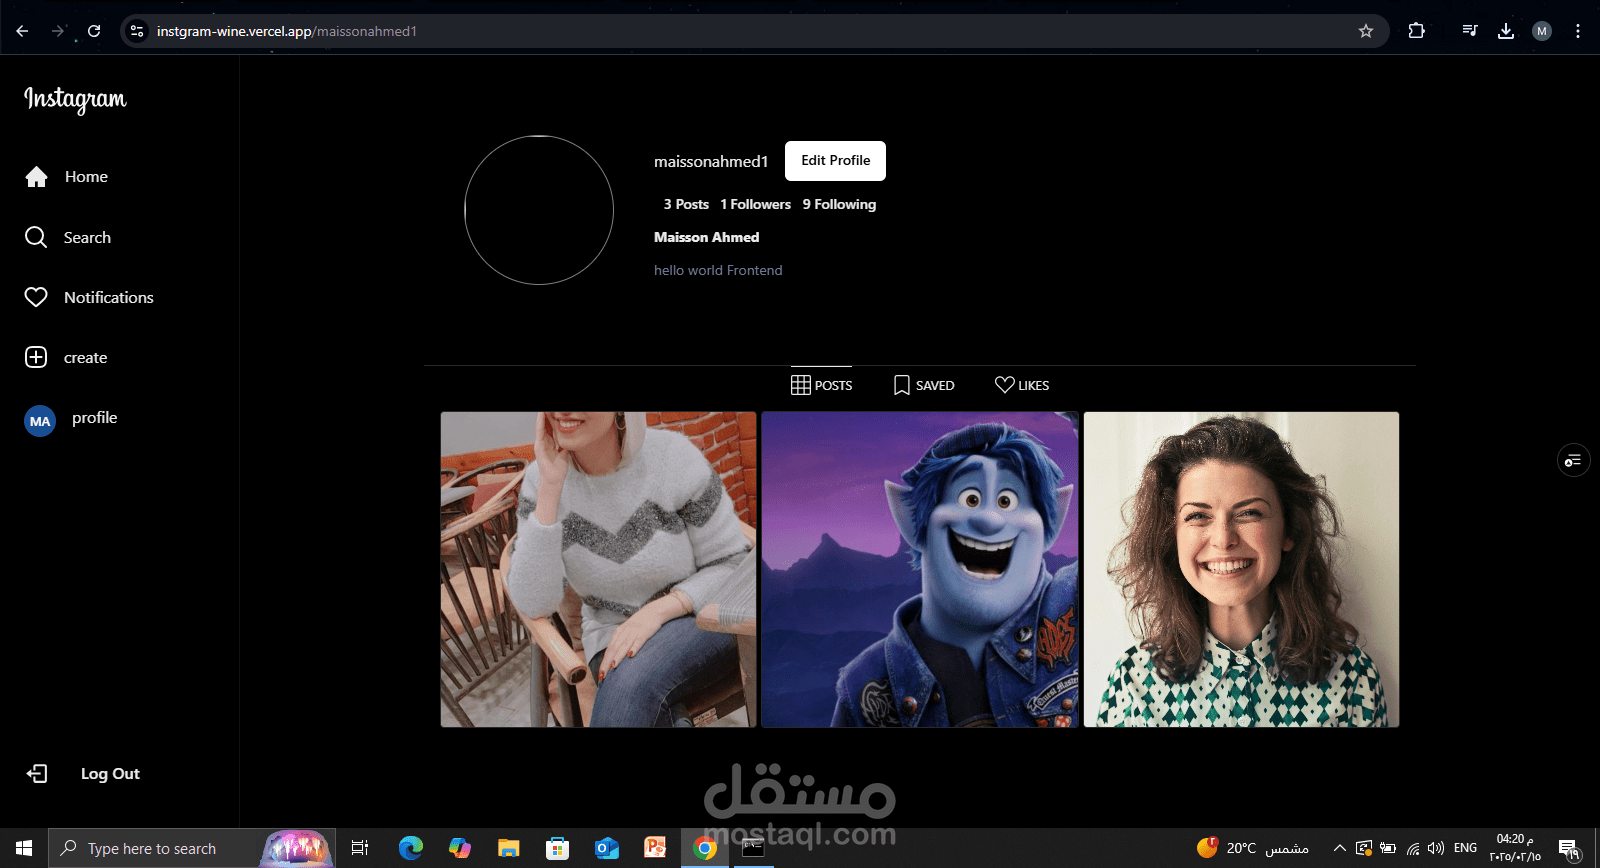The width and height of the screenshot is (1600, 868).
Task: Open the Windows Start menu
Action: click(x=24, y=848)
